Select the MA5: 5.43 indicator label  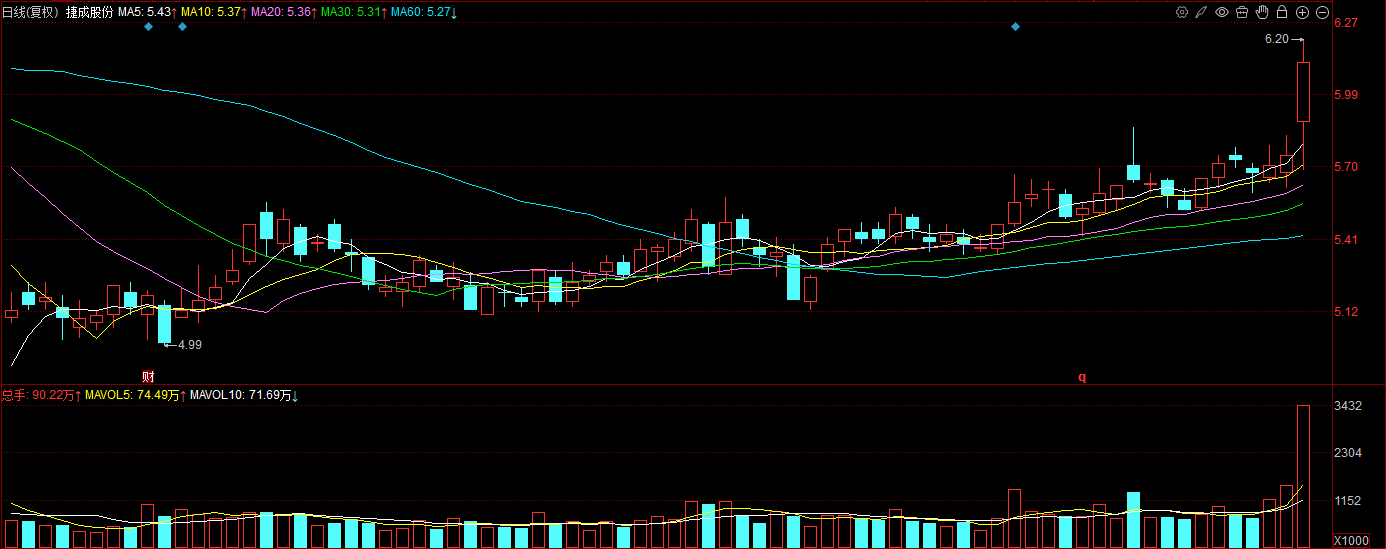(x=147, y=12)
